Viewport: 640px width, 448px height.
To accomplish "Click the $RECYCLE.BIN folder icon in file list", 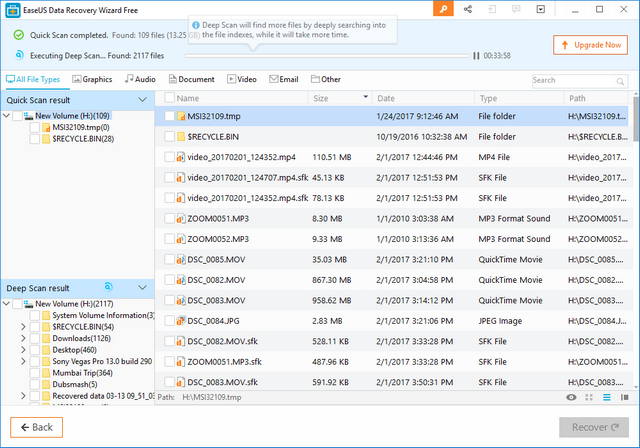I will coord(181,137).
